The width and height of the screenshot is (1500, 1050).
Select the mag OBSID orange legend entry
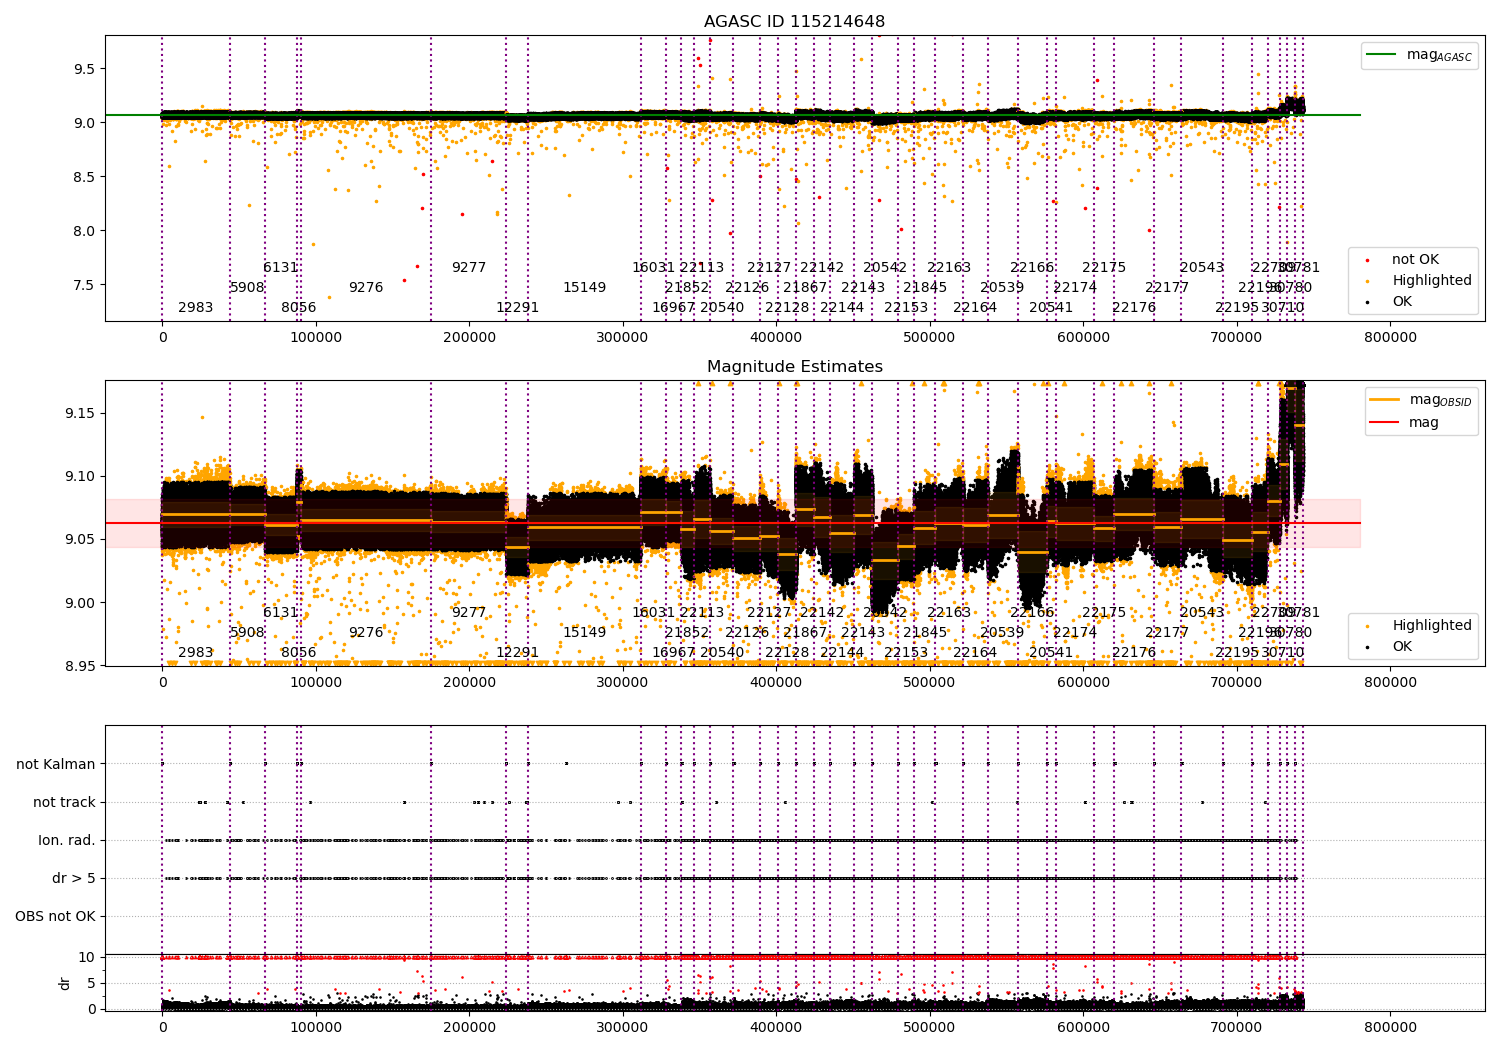tap(1421, 400)
